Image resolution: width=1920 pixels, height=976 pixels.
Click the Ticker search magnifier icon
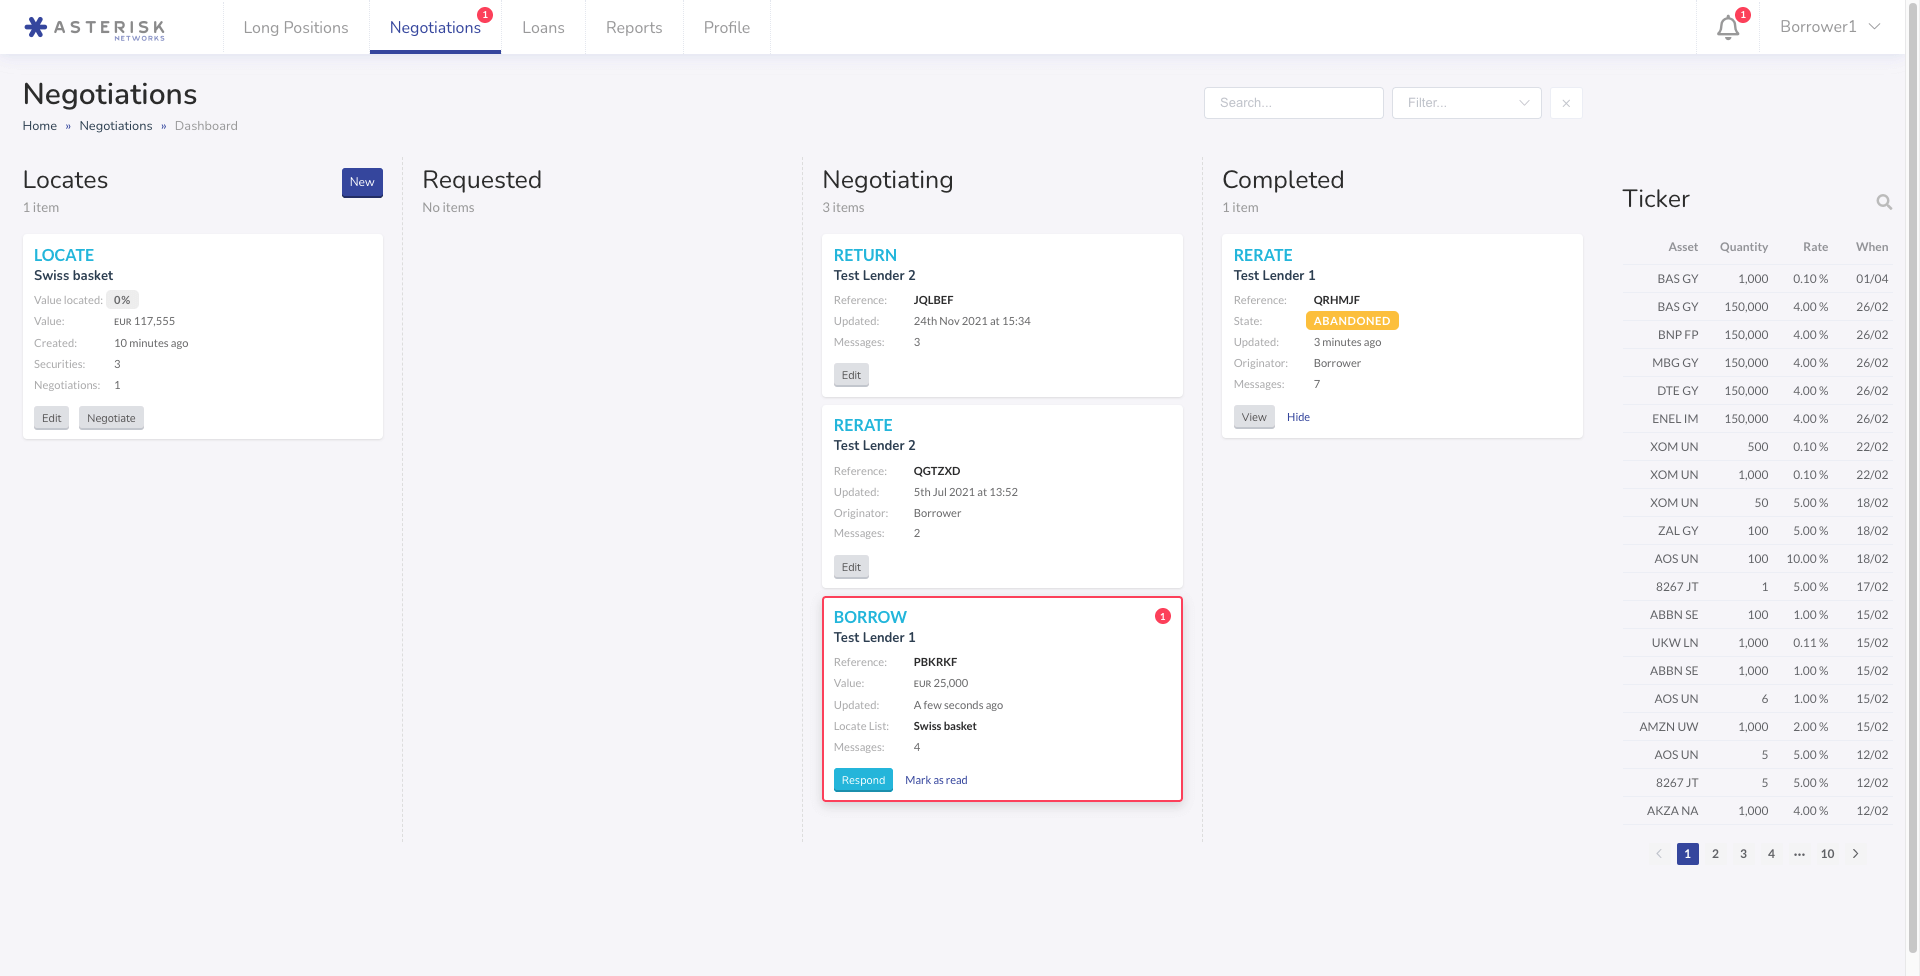[1884, 202]
